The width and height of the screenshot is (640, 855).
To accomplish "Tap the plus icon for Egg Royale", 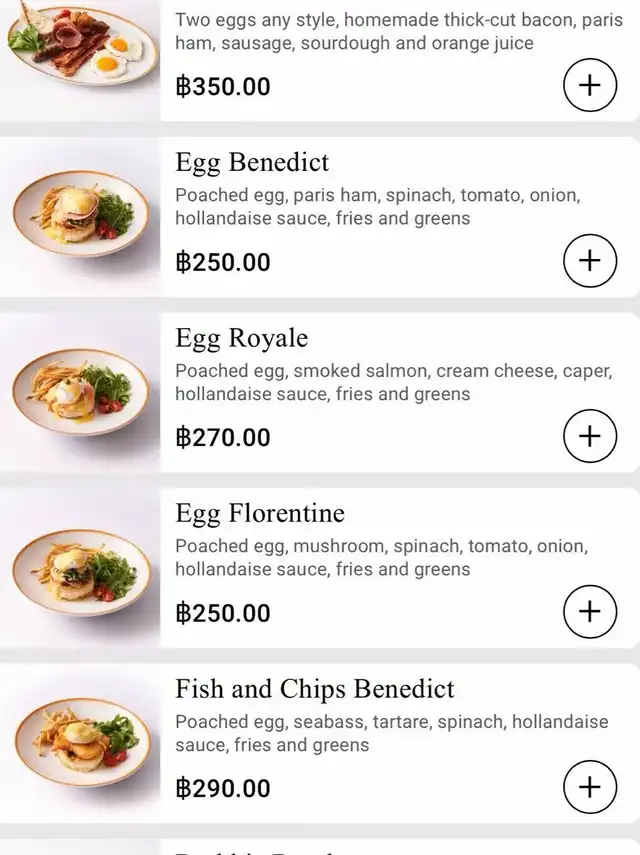I will click(x=590, y=436).
